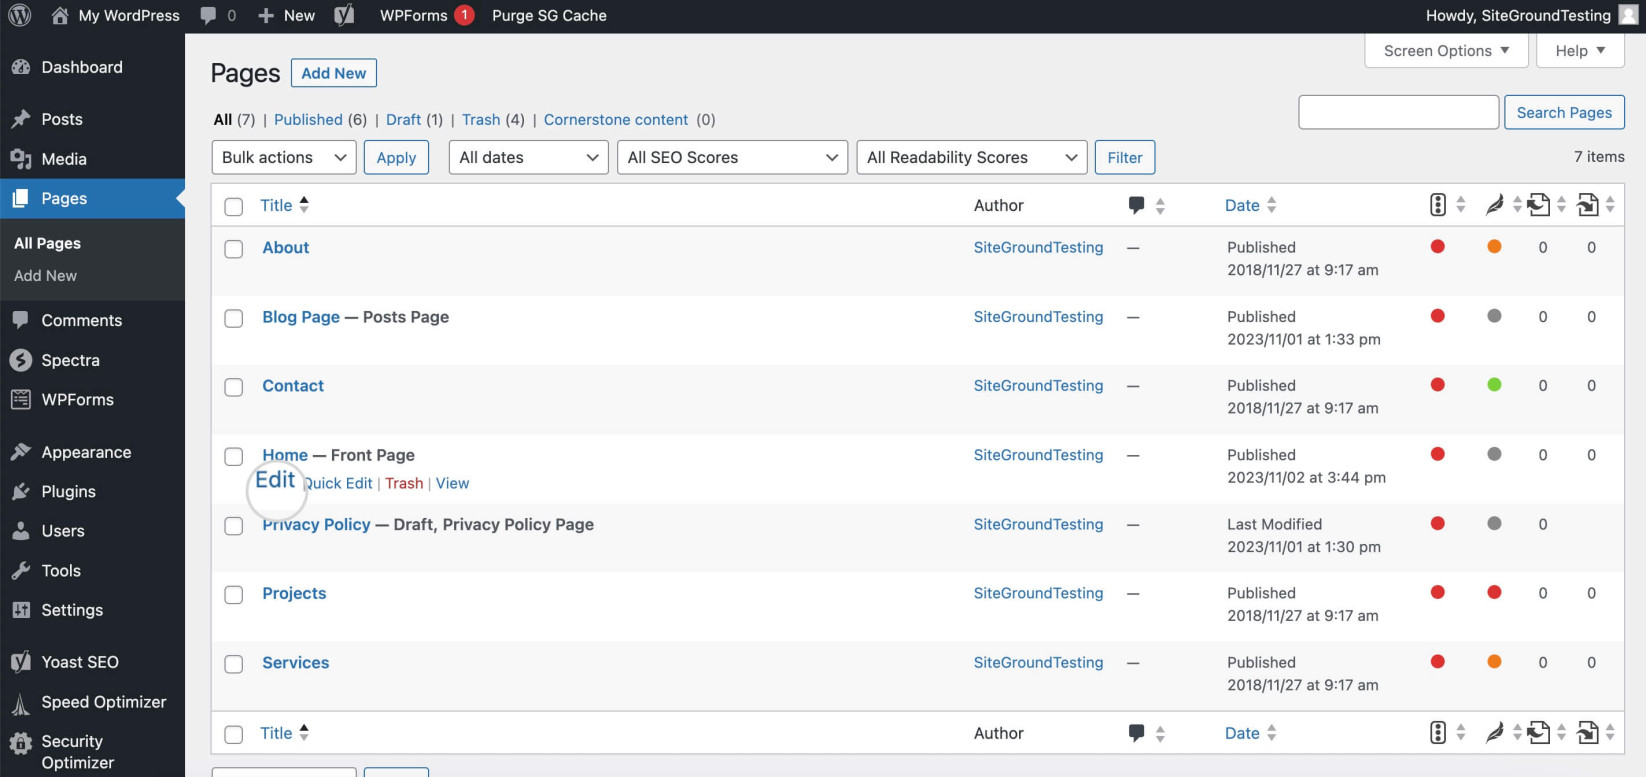
Task: Open the All dates dropdown
Action: (529, 157)
